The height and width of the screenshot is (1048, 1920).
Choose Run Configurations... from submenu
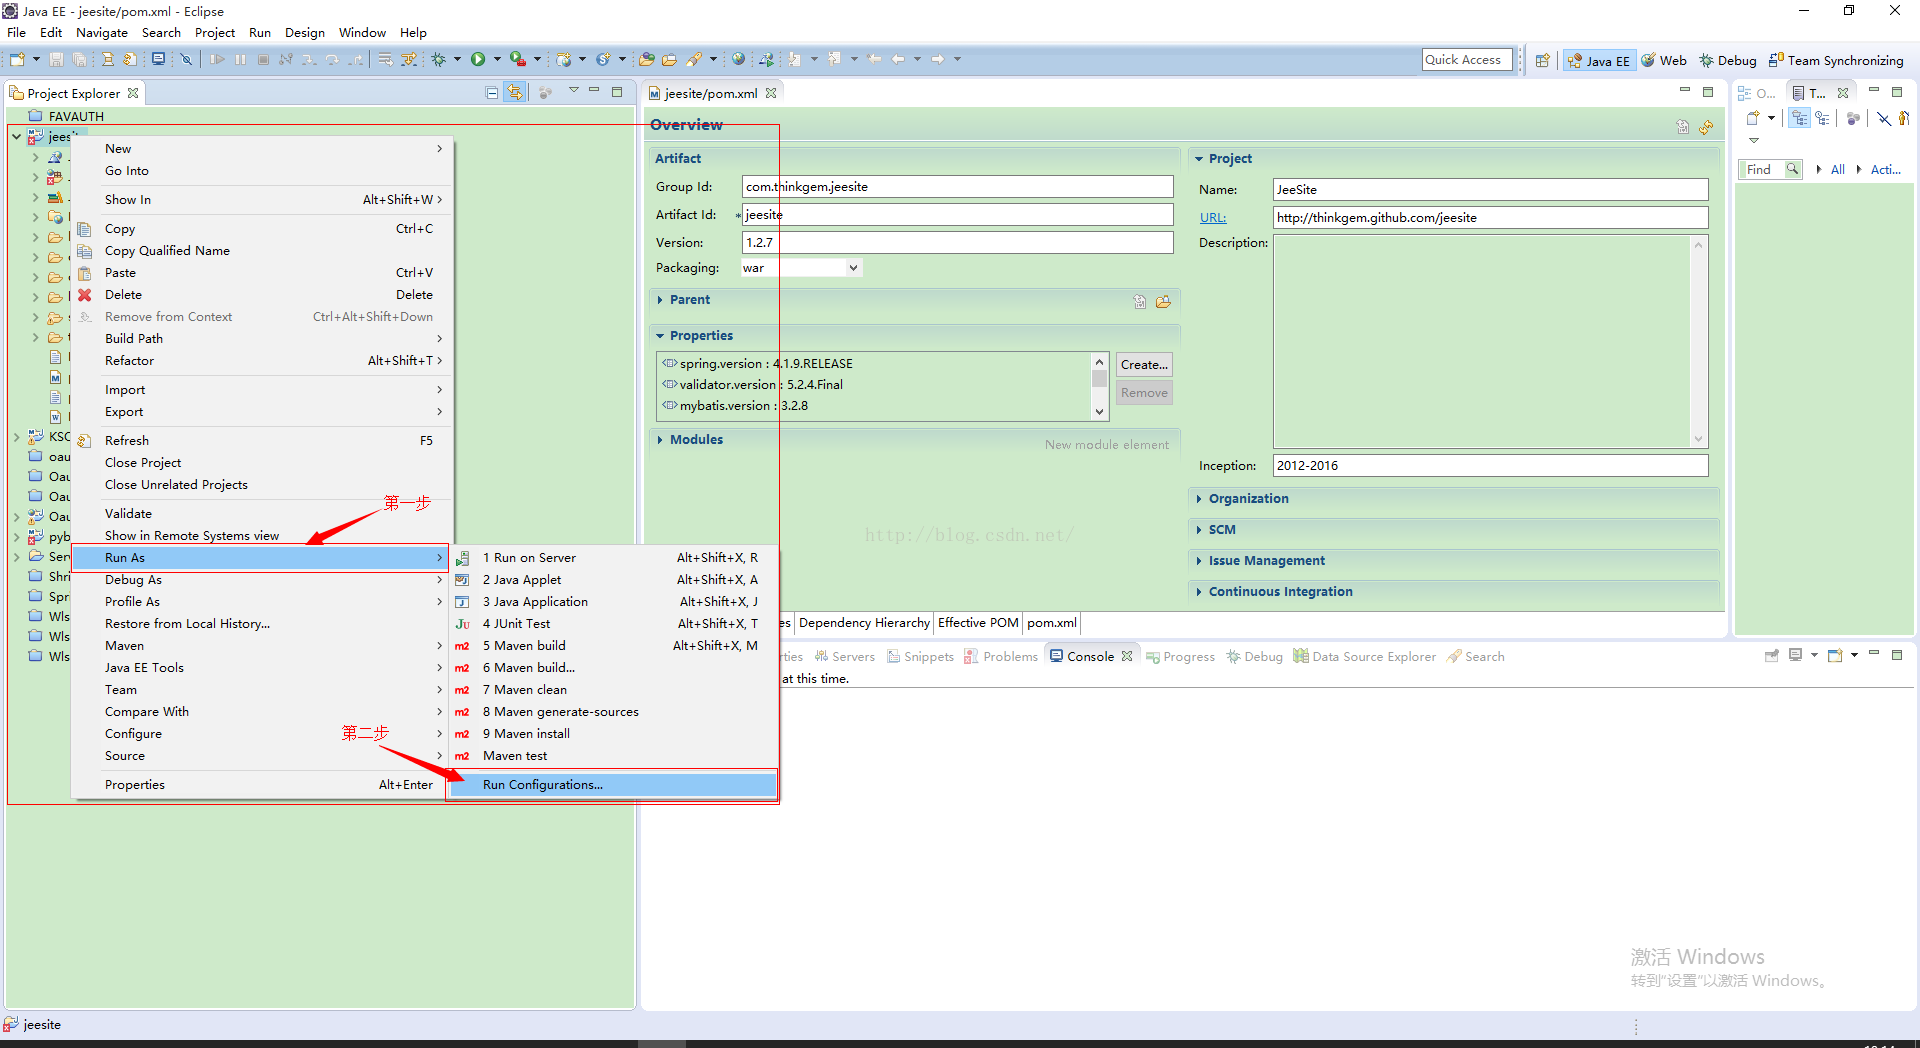[613, 785]
